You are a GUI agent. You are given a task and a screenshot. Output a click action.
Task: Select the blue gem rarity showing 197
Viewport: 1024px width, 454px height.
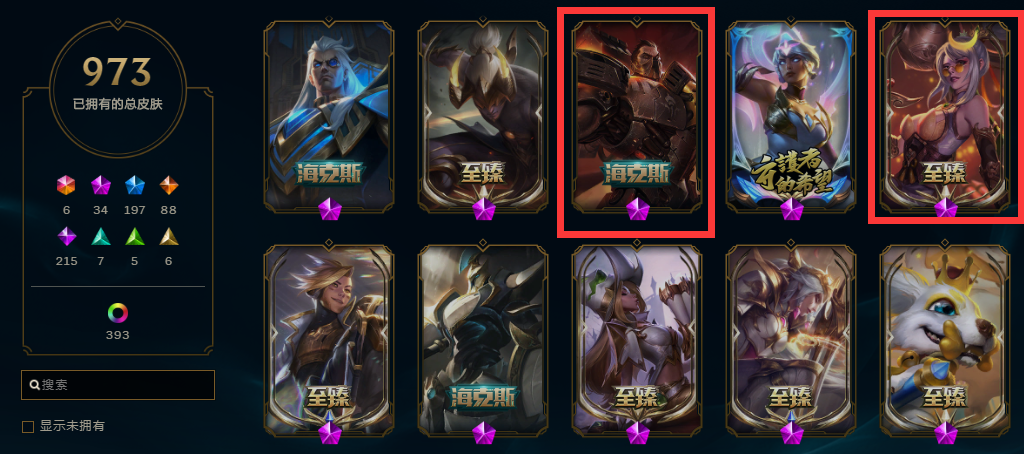(135, 186)
